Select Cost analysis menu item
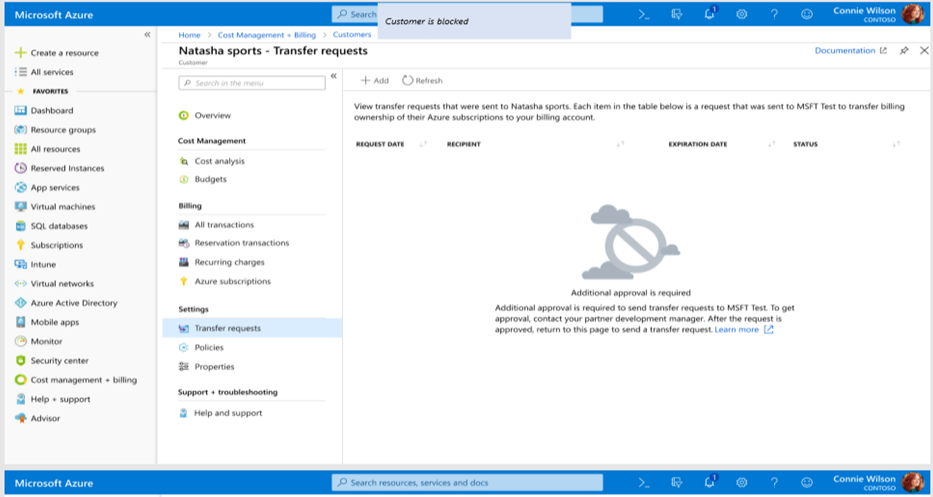Viewport: 933px width, 497px height. click(212, 161)
